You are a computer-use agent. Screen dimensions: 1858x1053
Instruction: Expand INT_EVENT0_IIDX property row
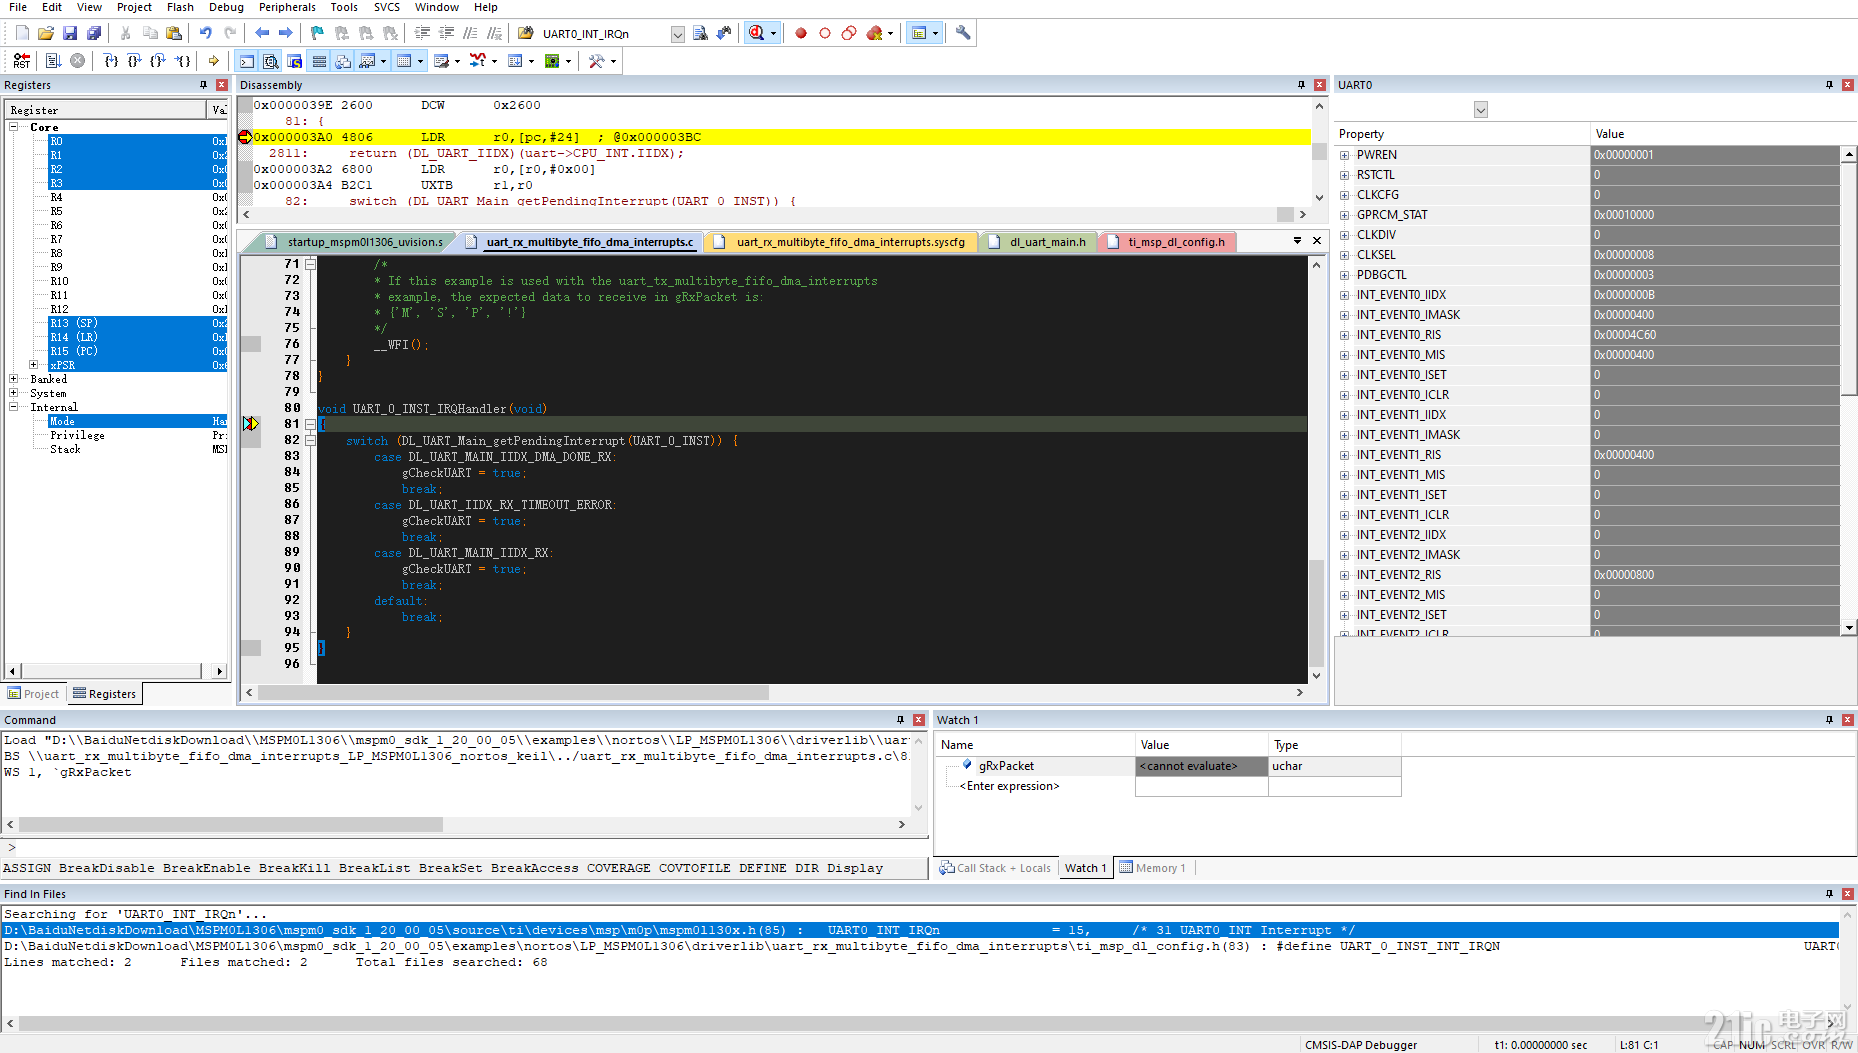pyautogui.click(x=1345, y=295)
